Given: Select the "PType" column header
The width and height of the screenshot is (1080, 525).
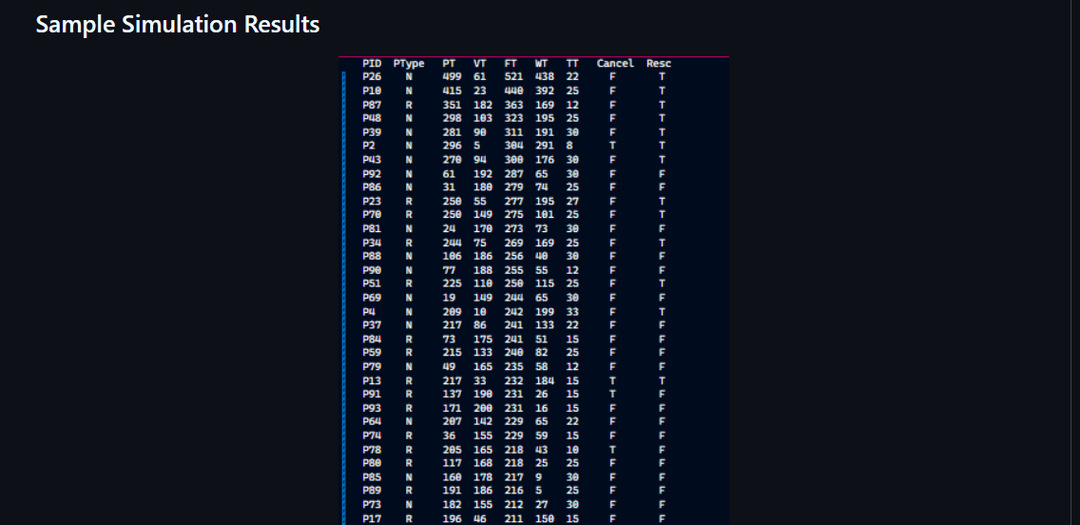Looking at the screenshot, I should [408, 63].
